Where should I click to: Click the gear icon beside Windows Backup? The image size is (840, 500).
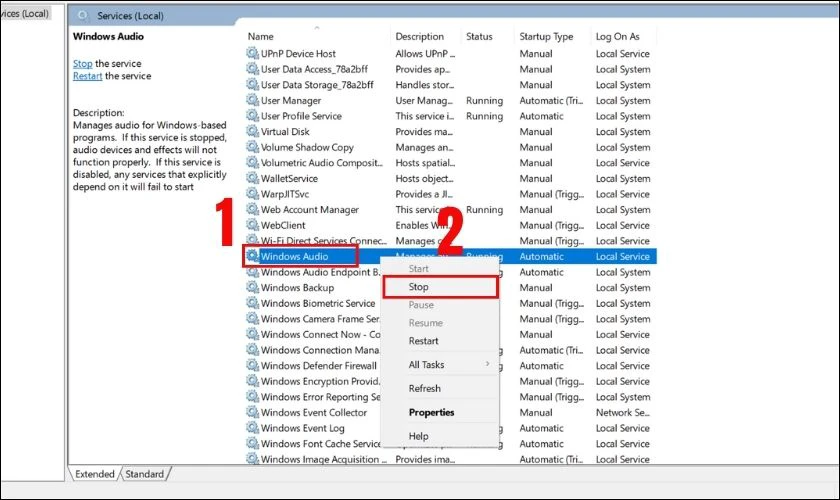252,287
